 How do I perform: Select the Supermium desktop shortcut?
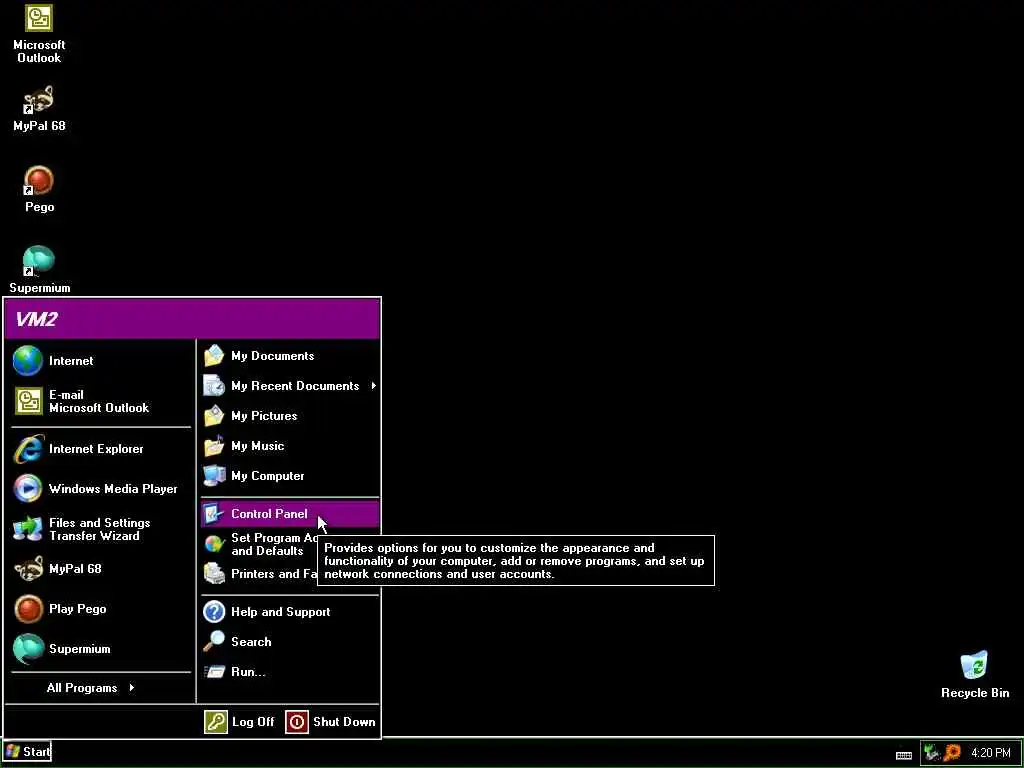pos(39,270)
